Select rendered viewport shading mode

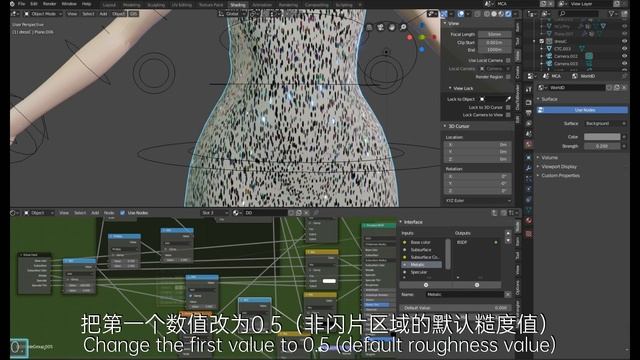coord(508,14)
